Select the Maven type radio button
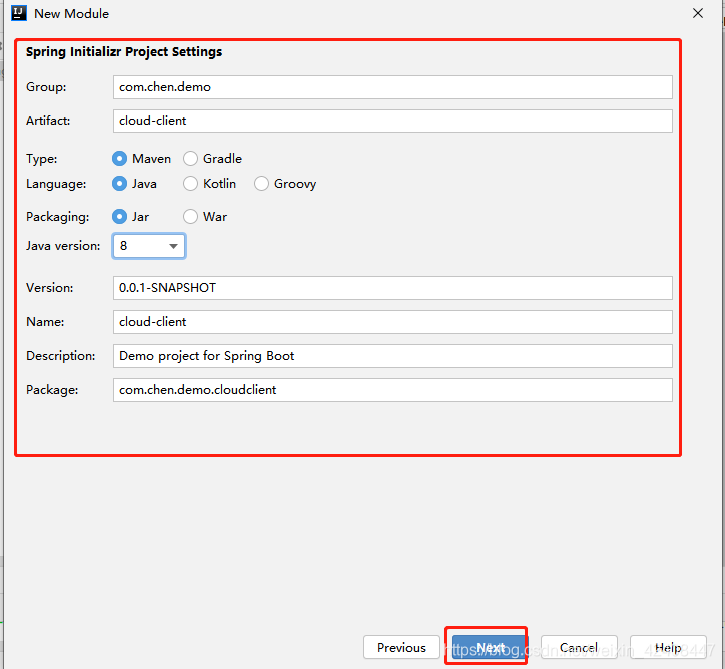Screen dimensions: 725x669 pos(119,159)
